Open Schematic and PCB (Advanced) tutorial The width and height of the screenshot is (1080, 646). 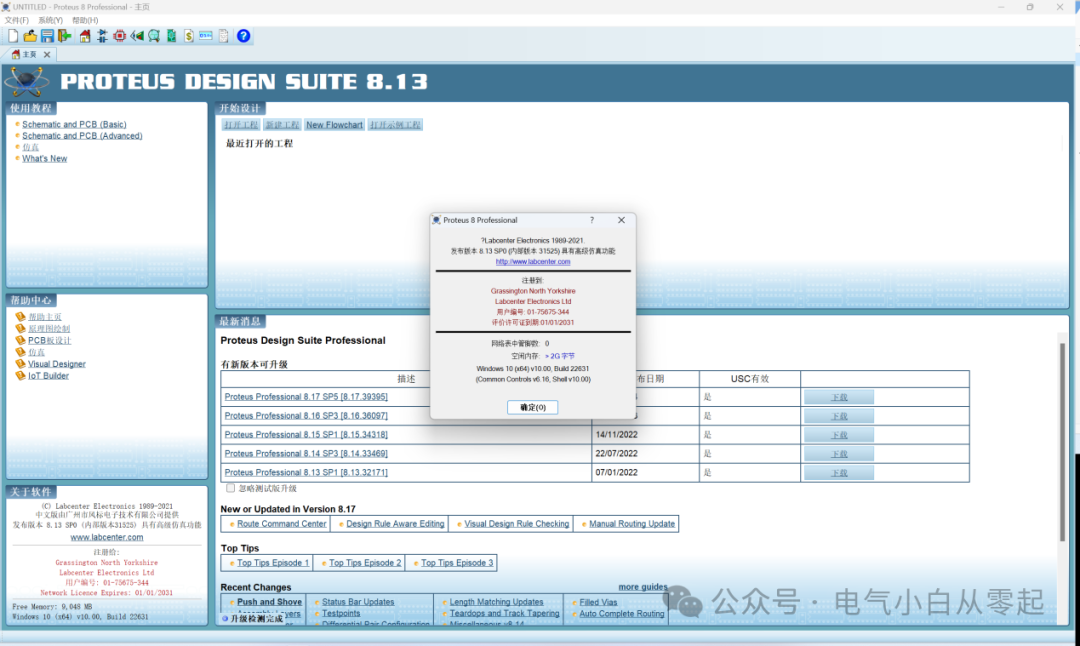click(x=82, y=136)
